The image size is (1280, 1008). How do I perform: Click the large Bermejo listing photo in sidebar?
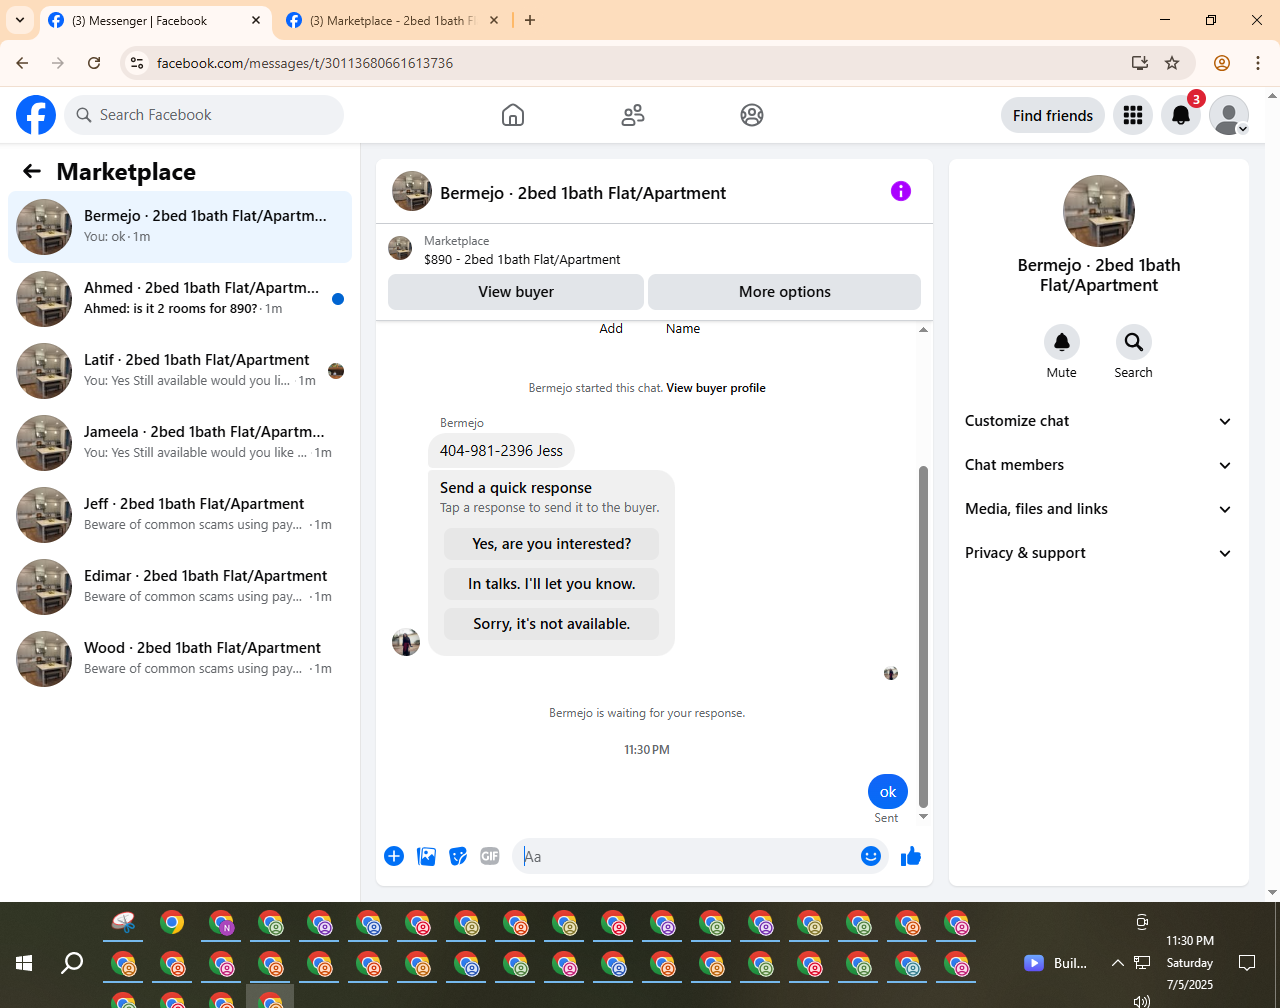[x=1099, y=211]
